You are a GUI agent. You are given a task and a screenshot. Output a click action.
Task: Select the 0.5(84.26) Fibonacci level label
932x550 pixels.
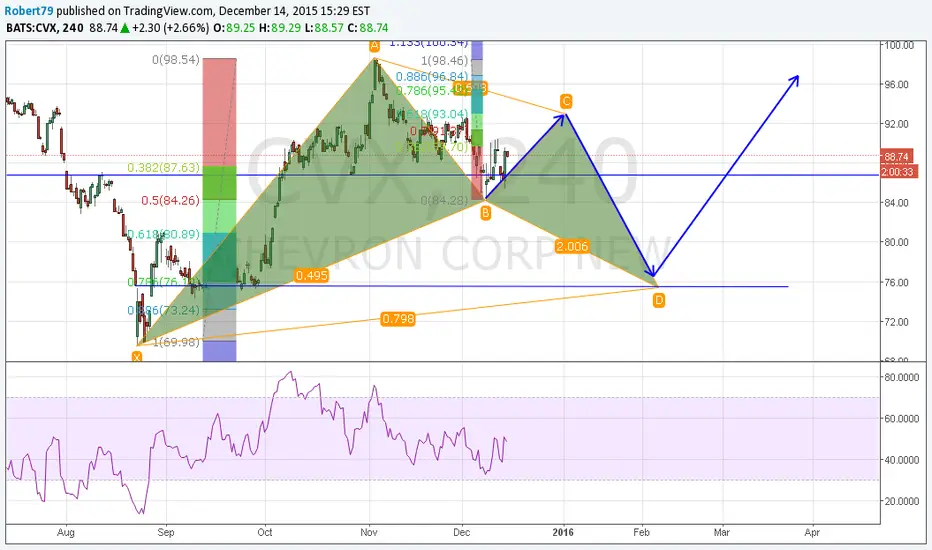[170, 200]
